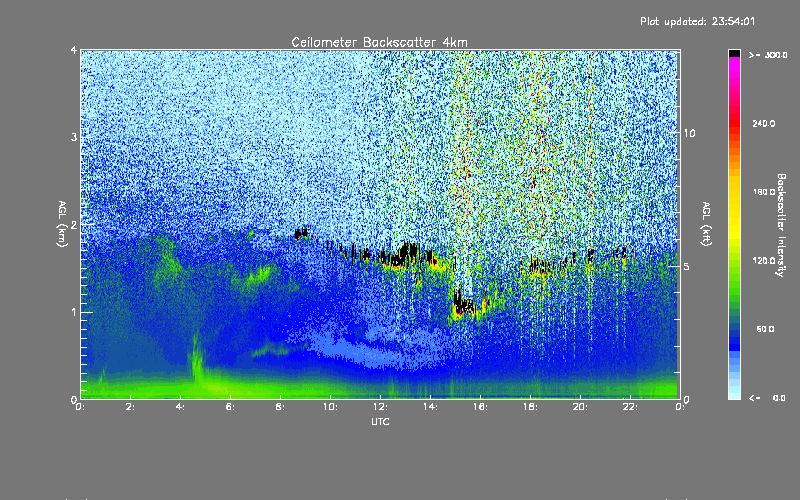Image resolution: width=800 pixels, height=500 pixels.
Task: Click the "<= 0.0" colorbar value
Action: tap(767, 398)
